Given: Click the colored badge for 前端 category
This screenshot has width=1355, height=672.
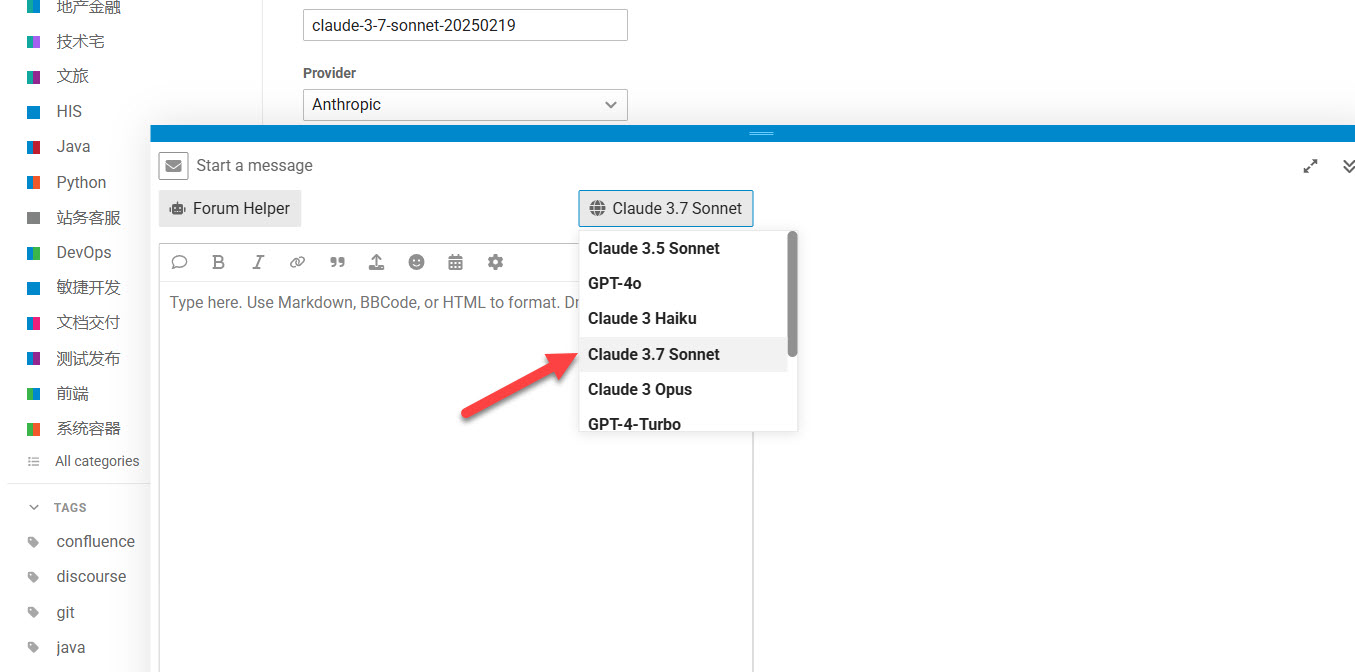Looking at the screenshot, I should [x=34, y=394].
